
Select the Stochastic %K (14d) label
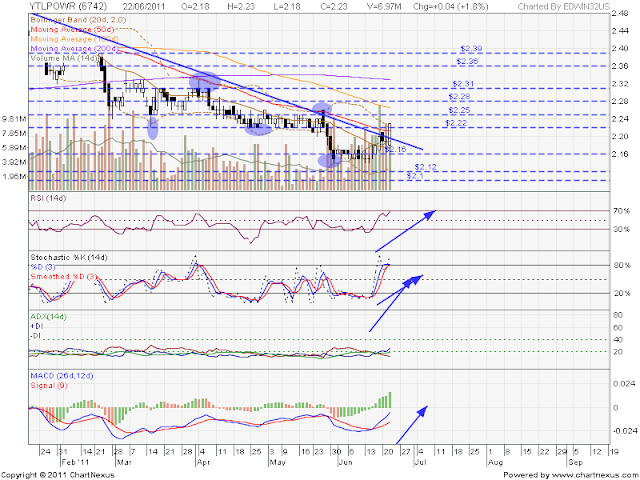point(69,258)
